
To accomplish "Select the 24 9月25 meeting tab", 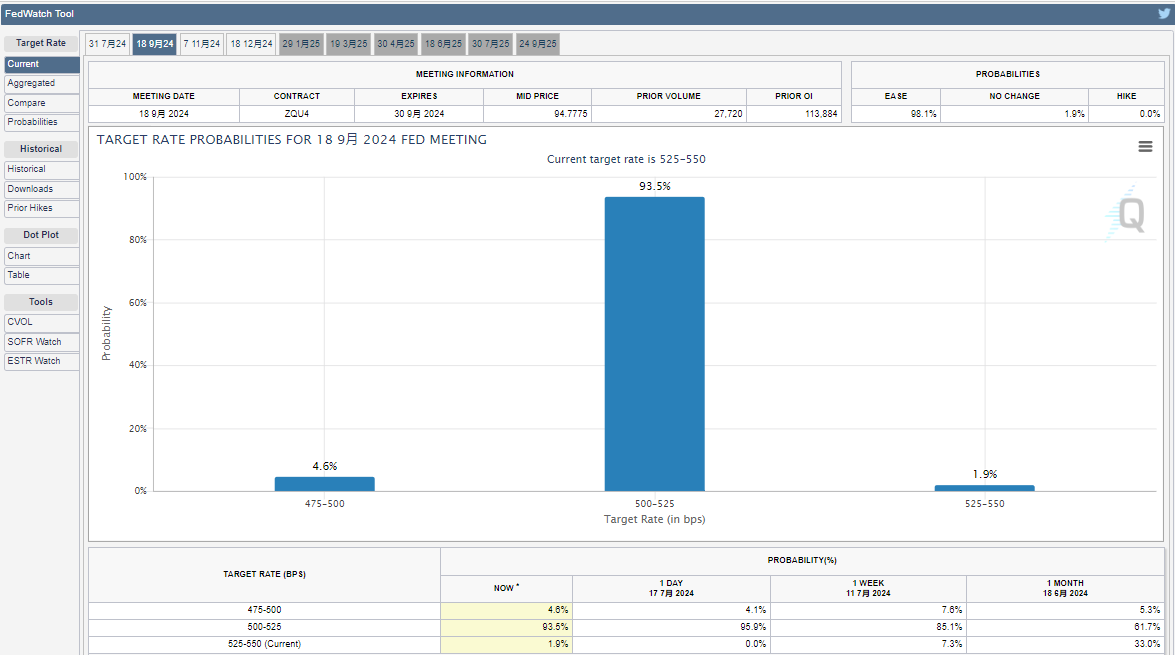I will [x=538, y=43].
